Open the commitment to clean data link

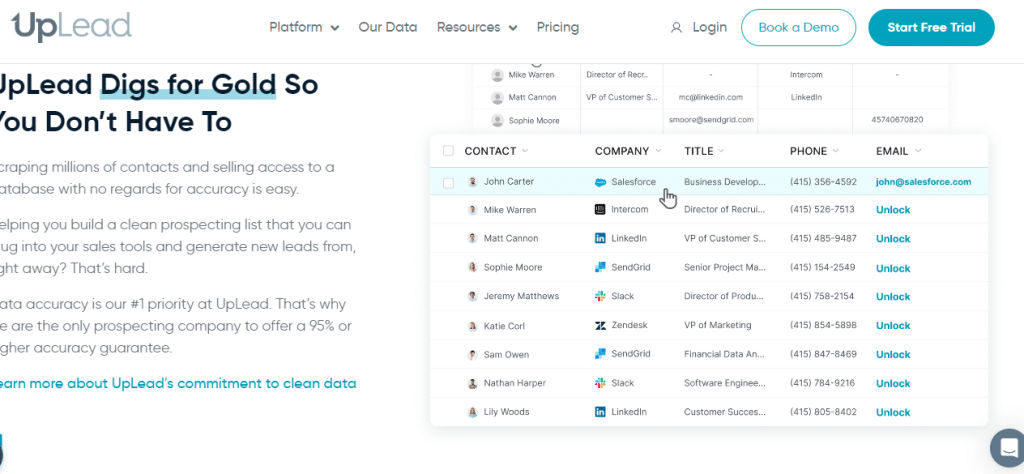(178, 383)
